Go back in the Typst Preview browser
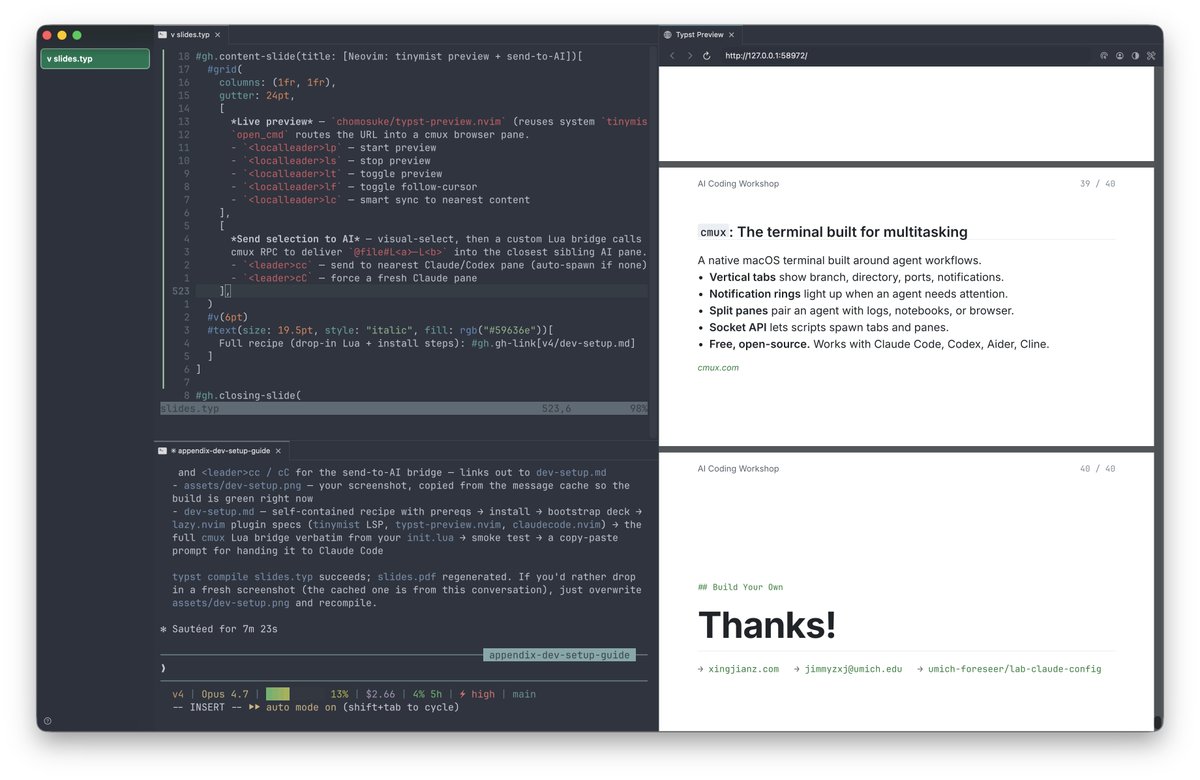 (x=673, y=56)
